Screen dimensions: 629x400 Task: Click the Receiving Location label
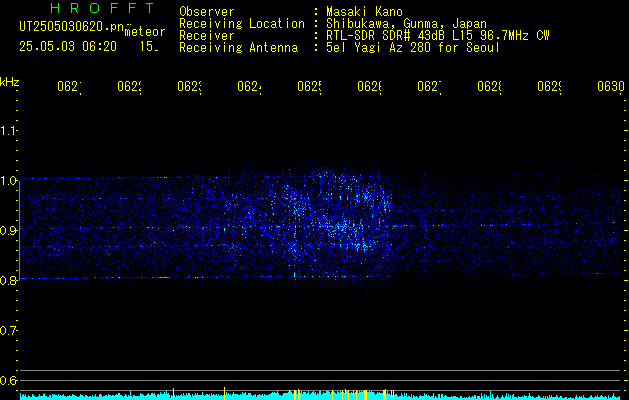pos(242,24)
